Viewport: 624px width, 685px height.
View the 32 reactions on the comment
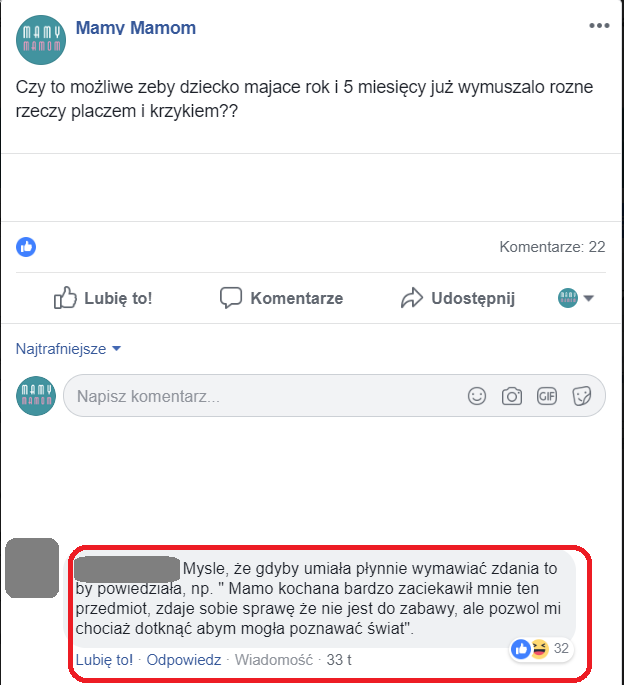[541, 649]
